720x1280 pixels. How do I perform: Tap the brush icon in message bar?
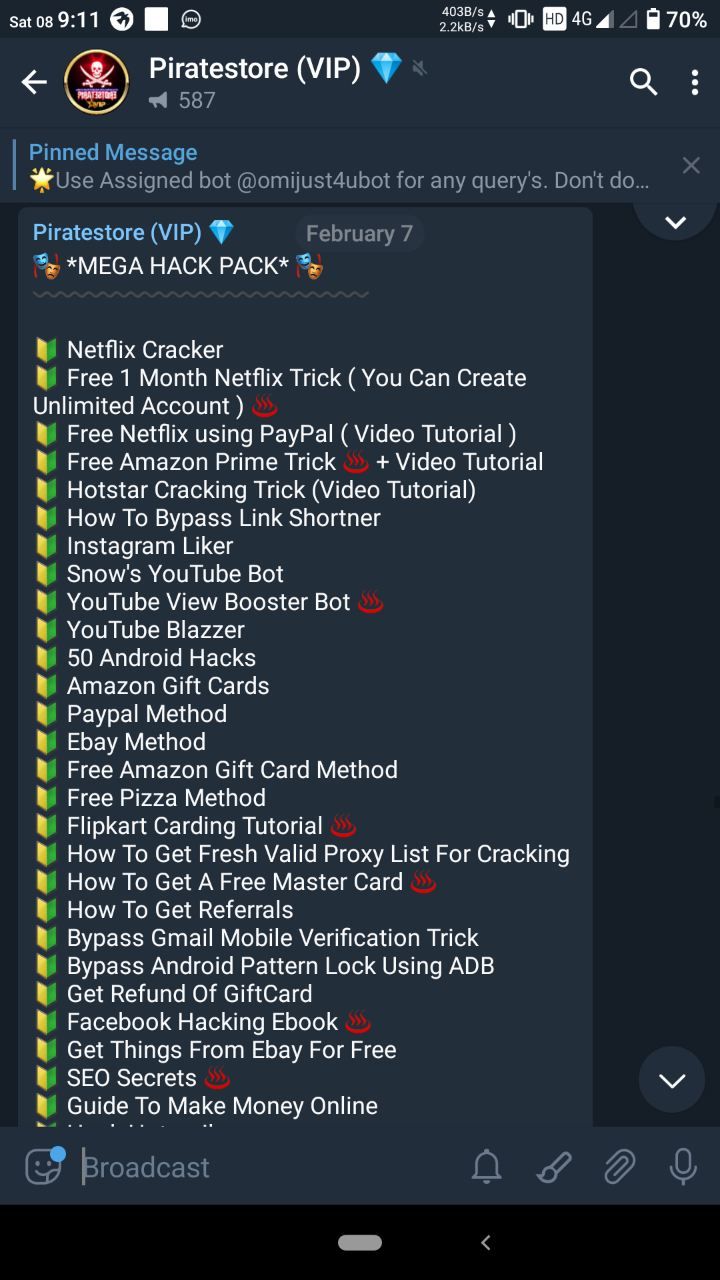pyautogui.click(x=553, y=1167)
